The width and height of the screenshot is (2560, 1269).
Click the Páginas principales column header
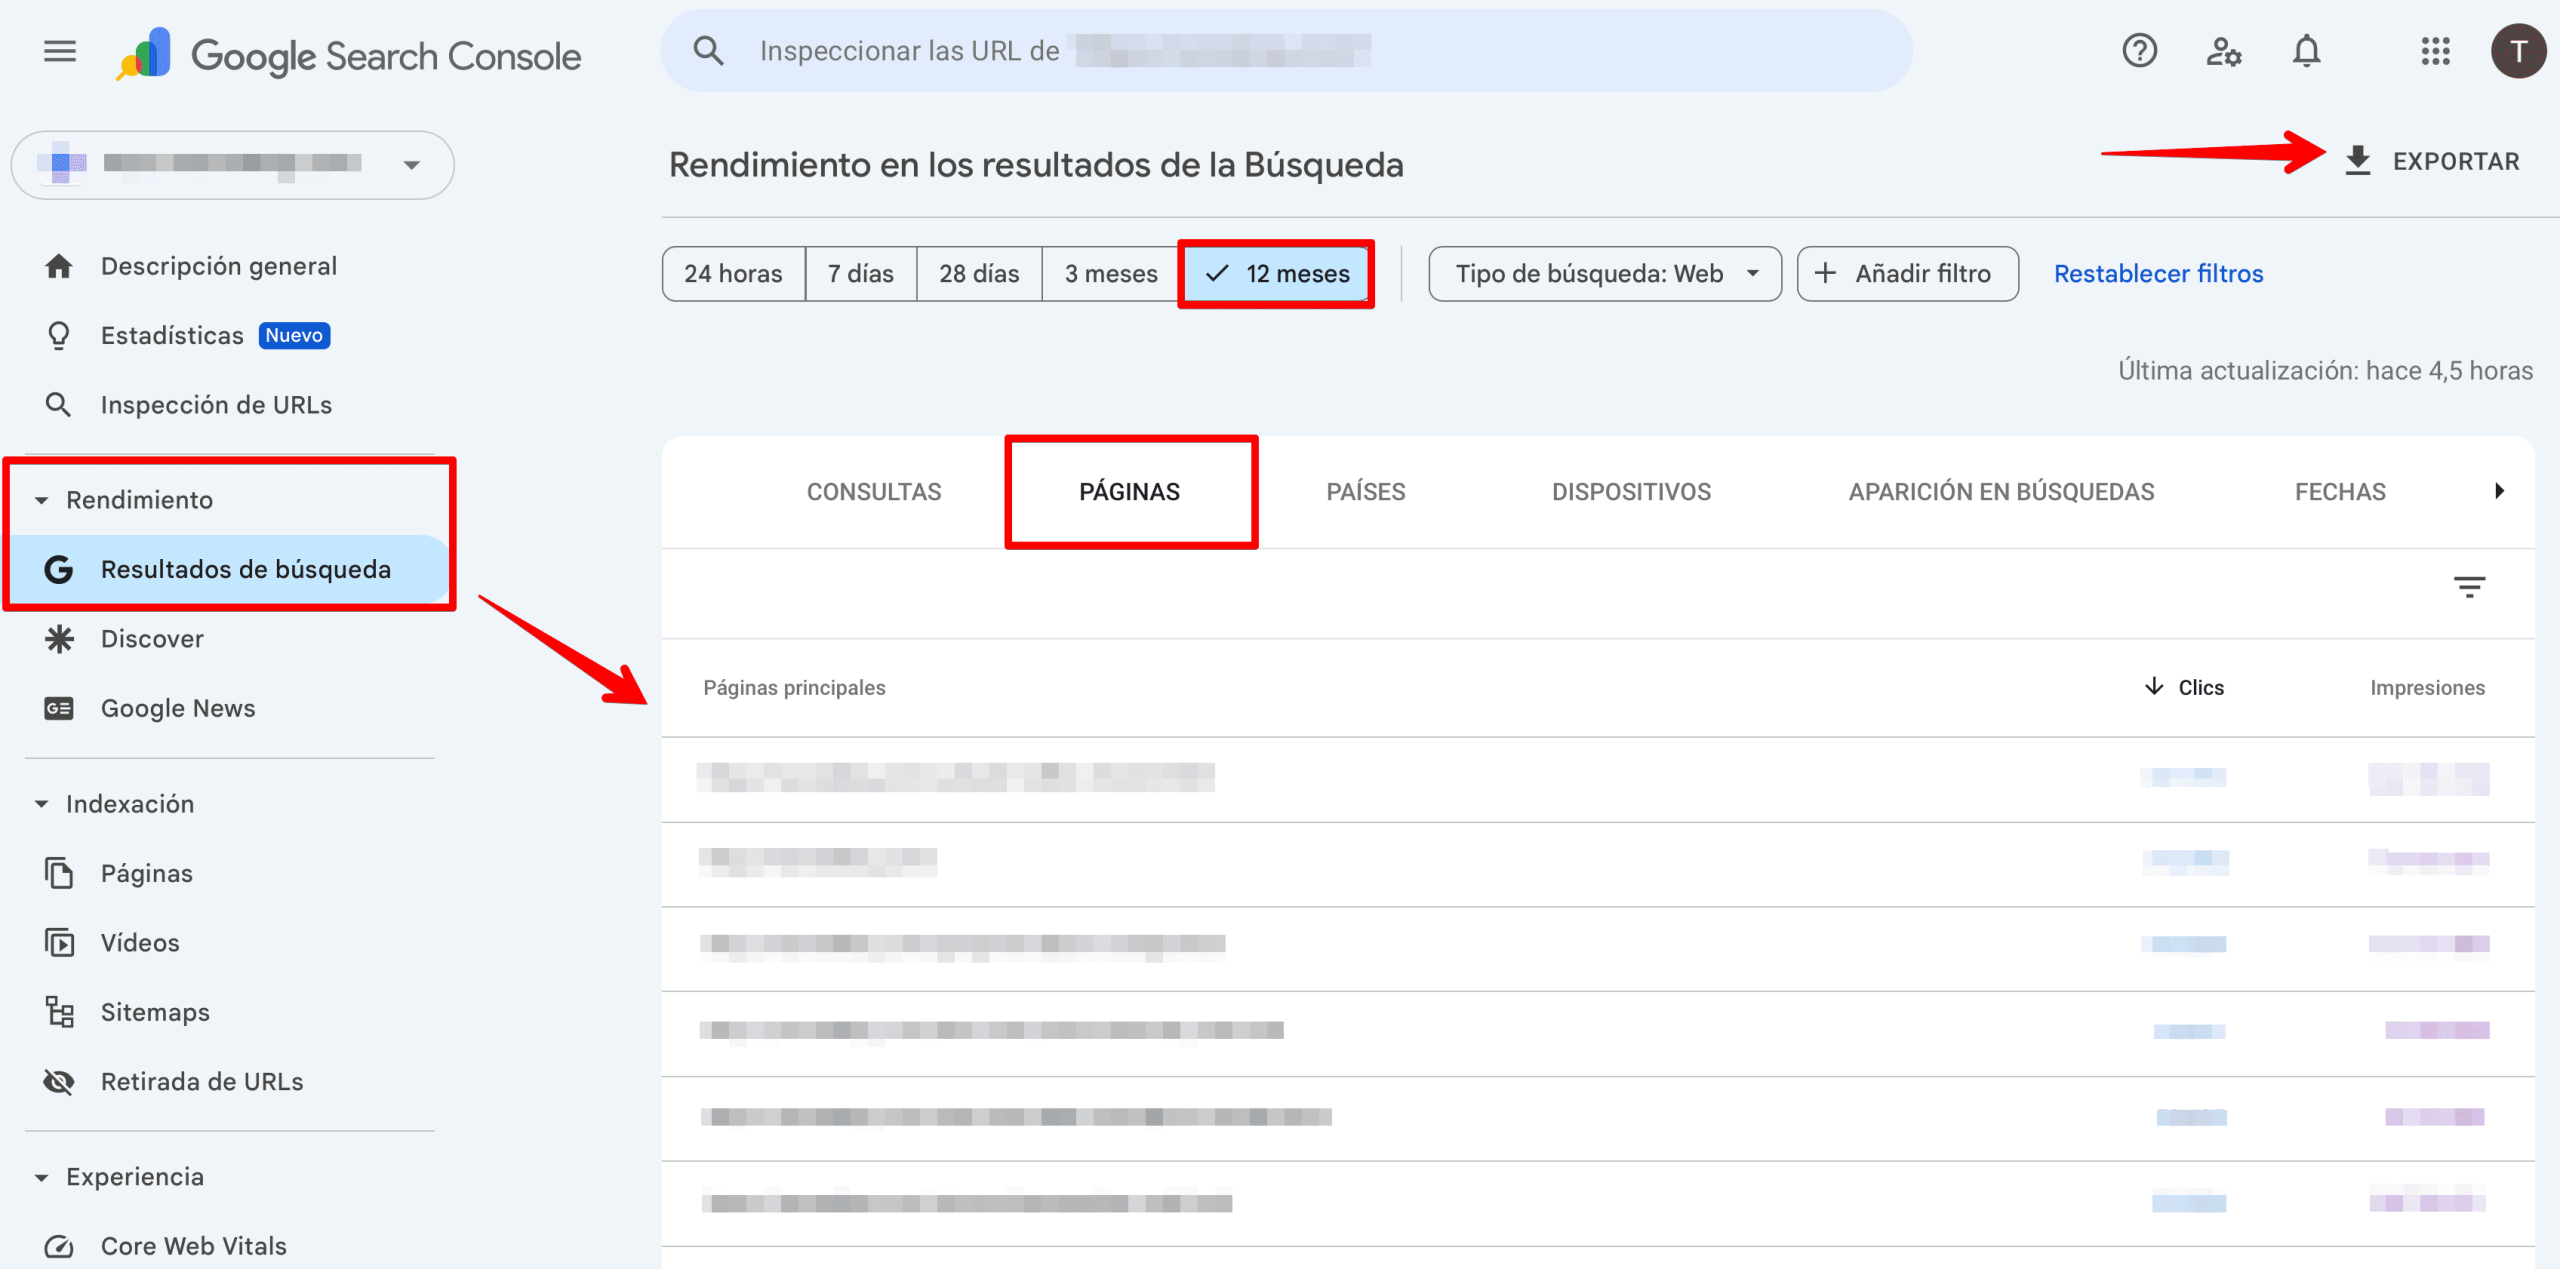(794, 688)
